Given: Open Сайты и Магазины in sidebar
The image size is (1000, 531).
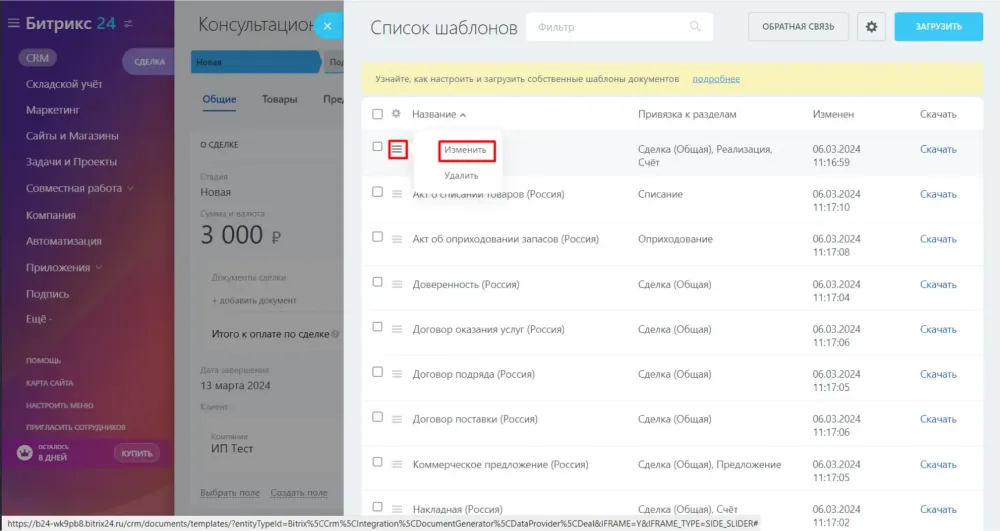Looking at the screenshot, I should [72, 136].
